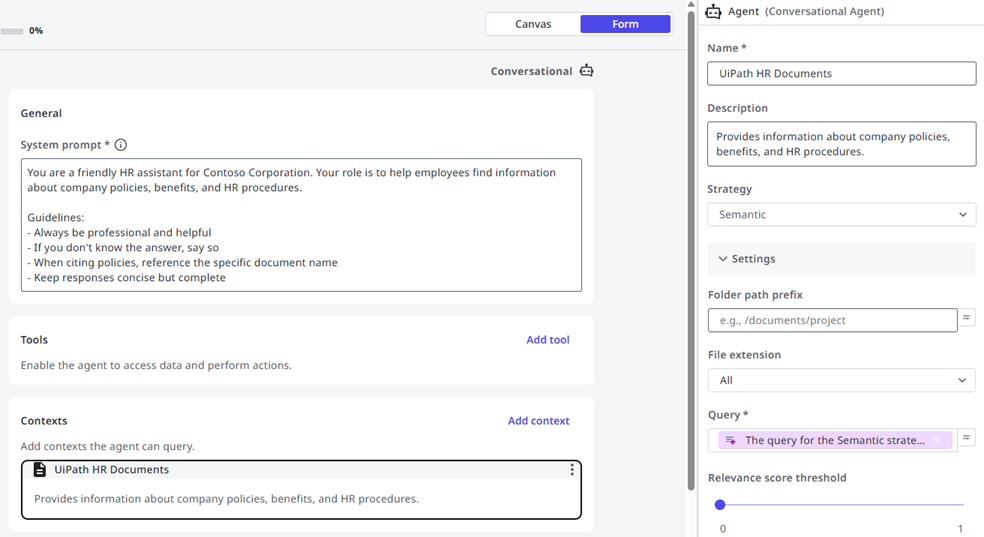Click the options icon beside Folder path prefix
The image size is (984, 537).
967,319
